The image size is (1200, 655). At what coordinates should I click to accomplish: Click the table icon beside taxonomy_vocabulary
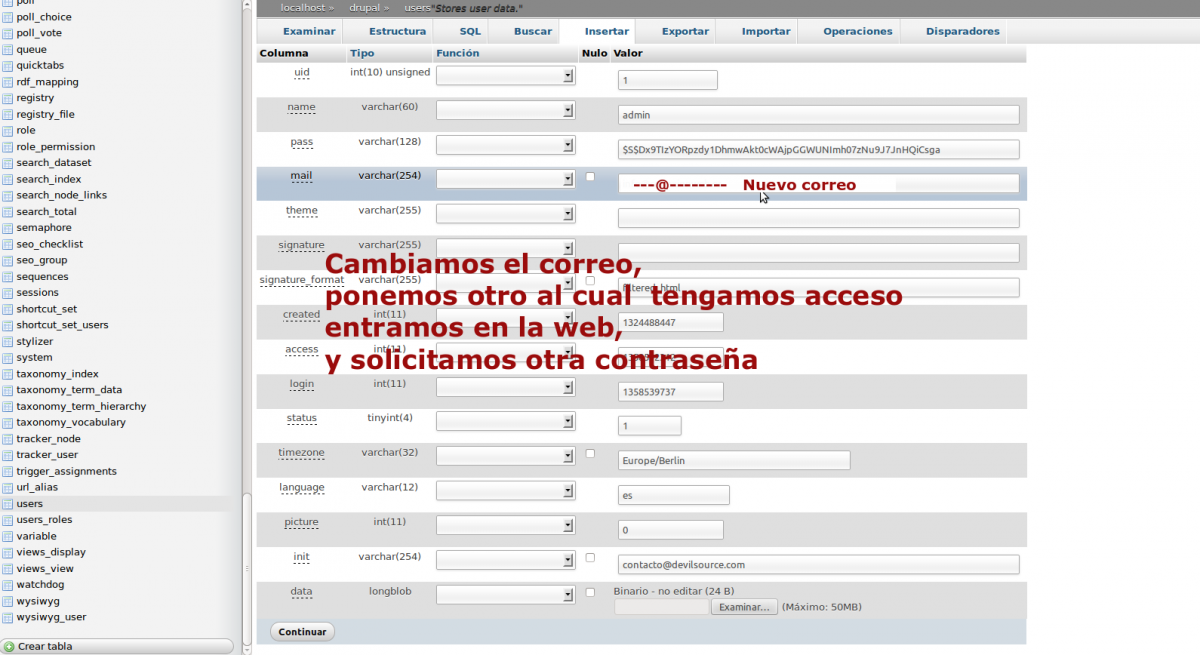(8, 423)
